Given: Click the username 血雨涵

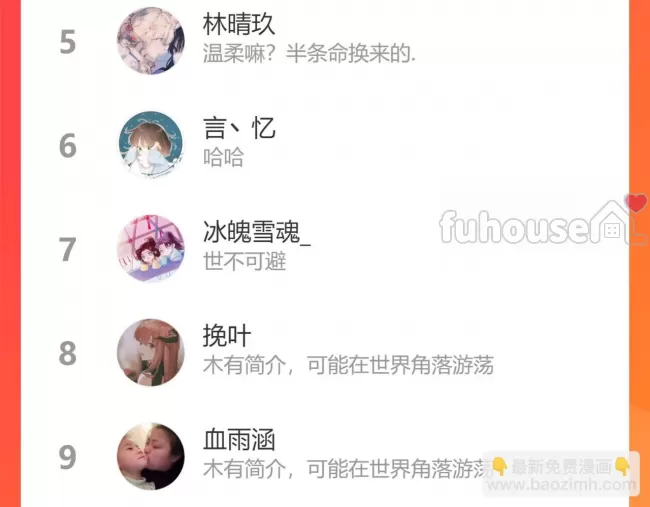Looking at the screenshot, I should 239,440.
